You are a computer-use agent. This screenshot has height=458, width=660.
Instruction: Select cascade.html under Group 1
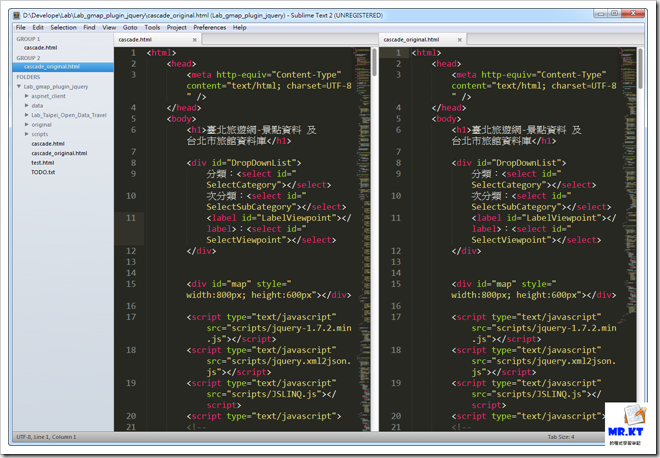coord(40,47)
